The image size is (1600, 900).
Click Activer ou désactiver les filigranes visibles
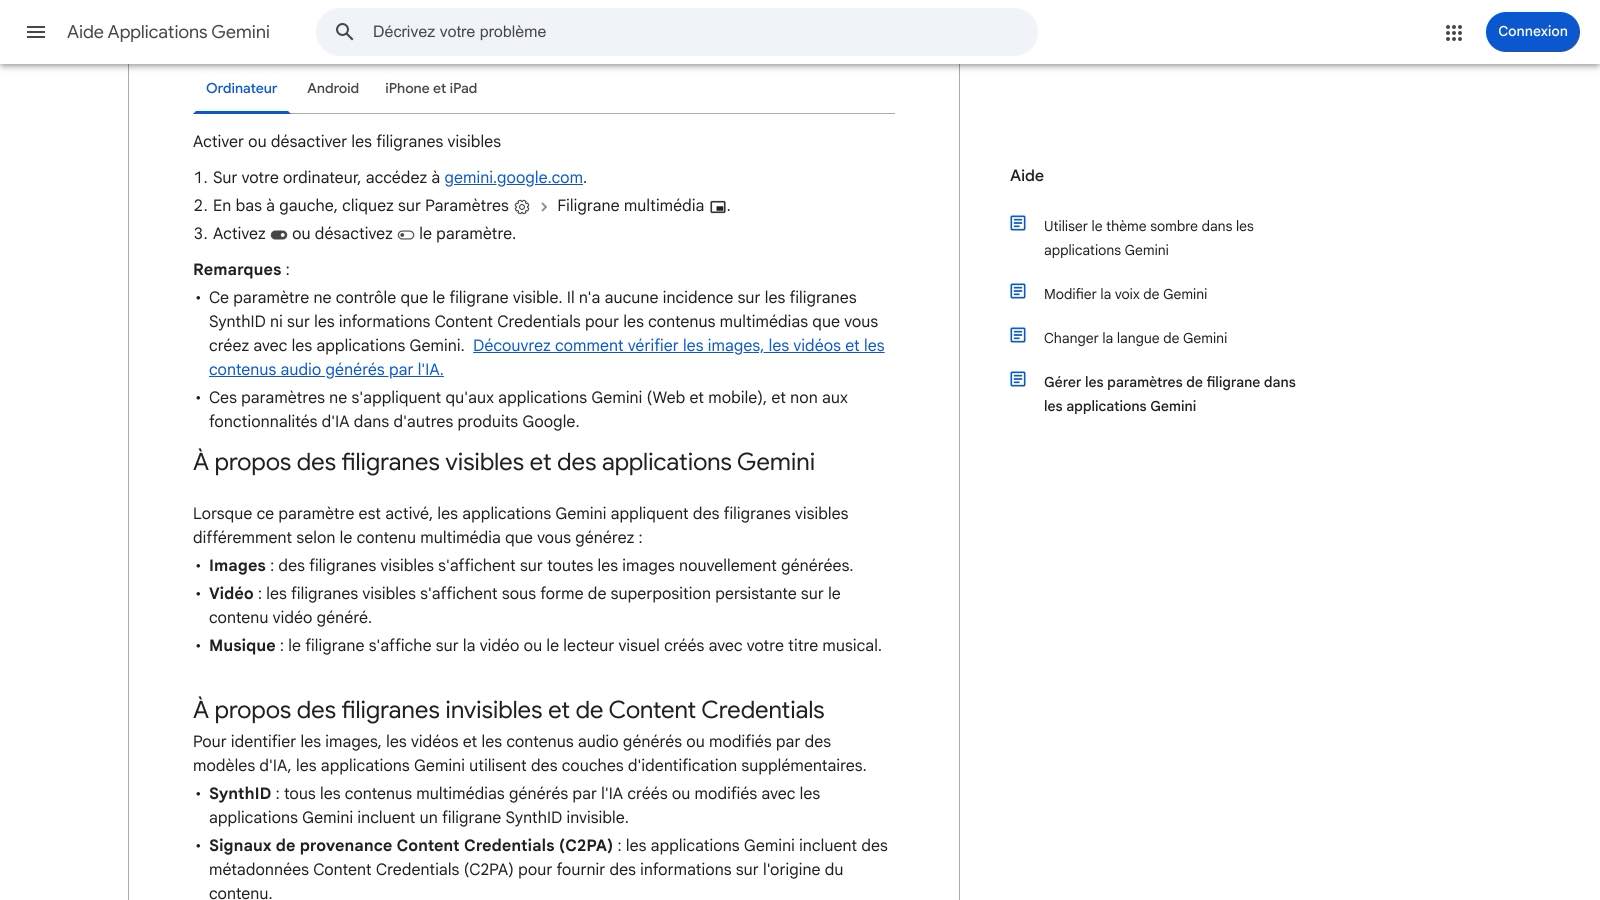[347, 141]
